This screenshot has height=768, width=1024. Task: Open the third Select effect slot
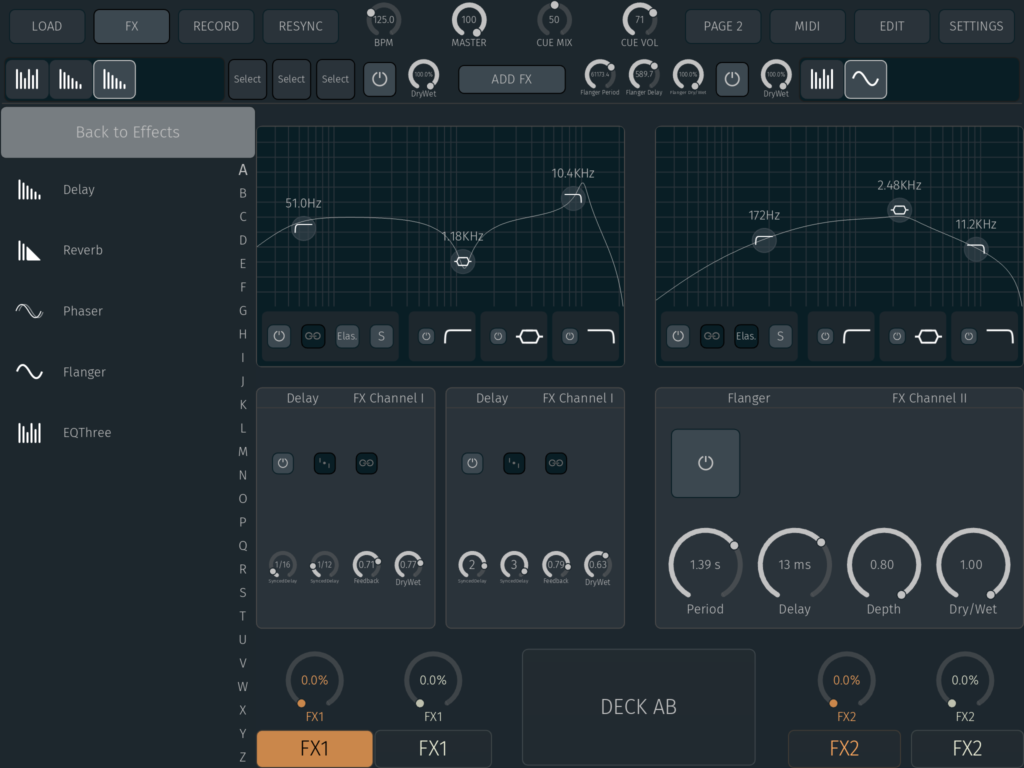[x=335, y=79]
